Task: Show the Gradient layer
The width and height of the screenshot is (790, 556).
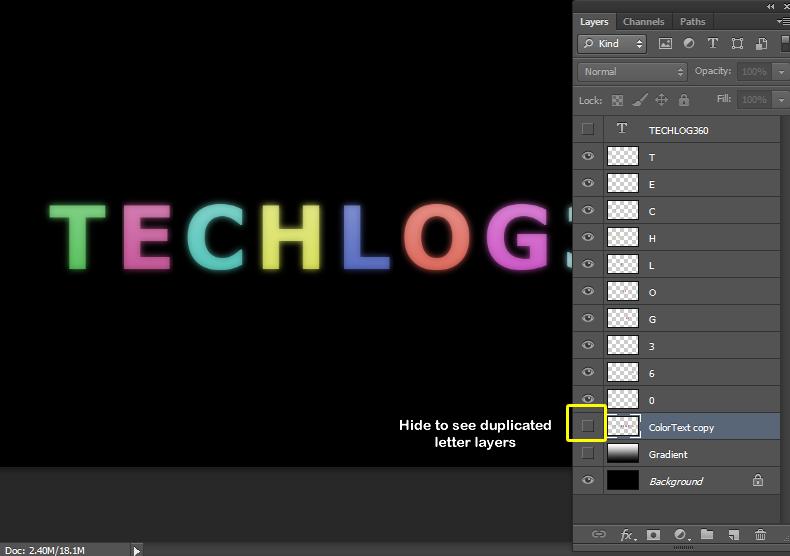Action: click(x=587, y=453)
